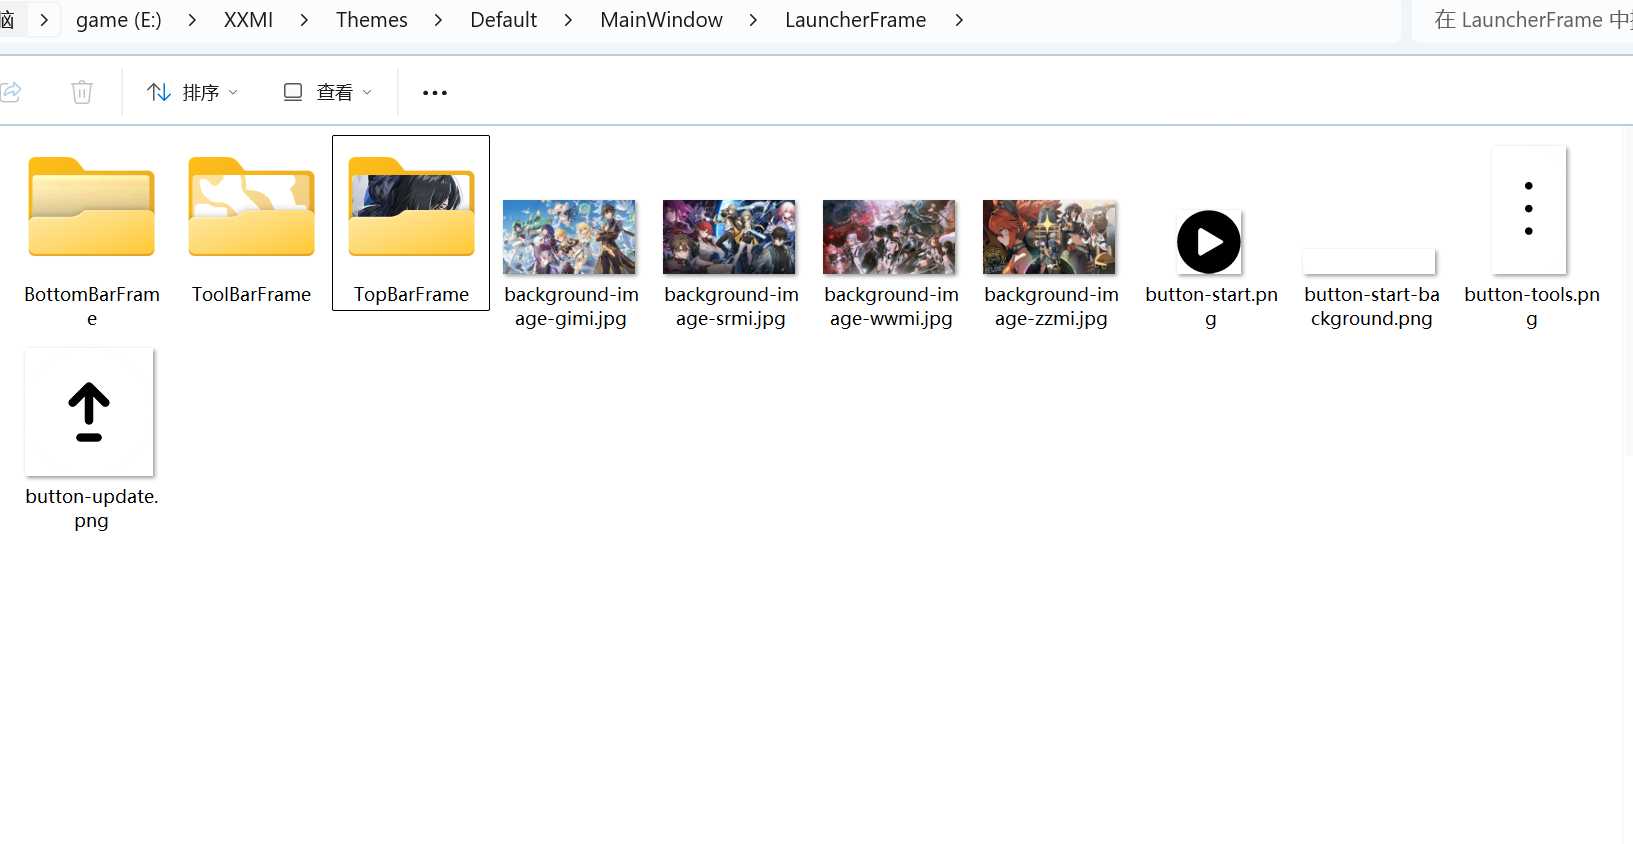Viewport: 1633px width, 844px height.
Task: Select background-image-gimi.jpg thumbnail
Action: [569, 238]
